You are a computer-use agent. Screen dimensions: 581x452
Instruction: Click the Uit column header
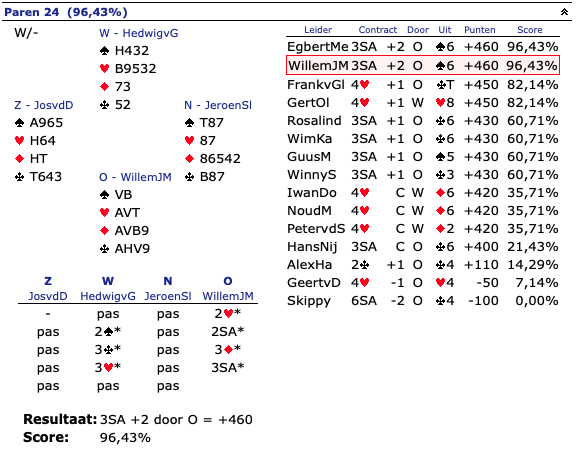click(x=444, y=30)
